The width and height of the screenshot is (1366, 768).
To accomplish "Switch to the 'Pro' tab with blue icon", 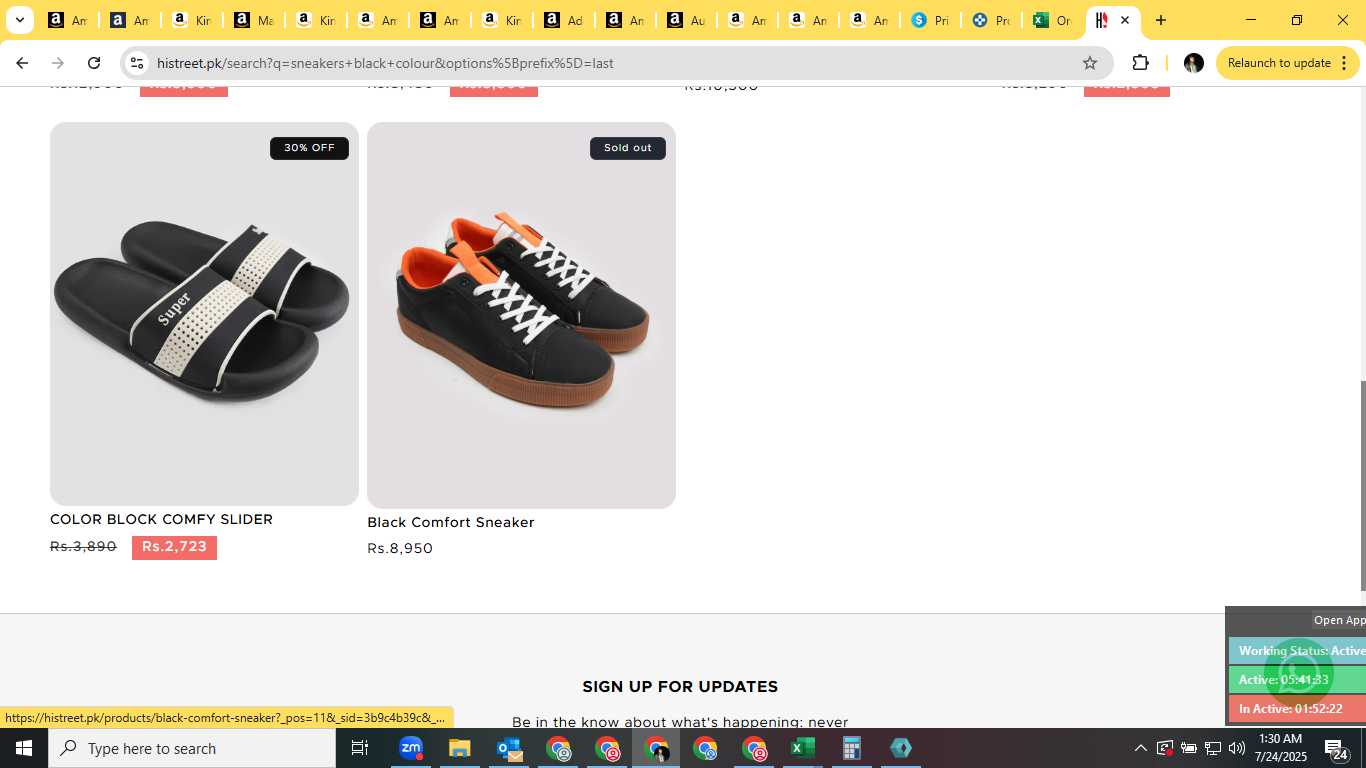I will point(992,20).
